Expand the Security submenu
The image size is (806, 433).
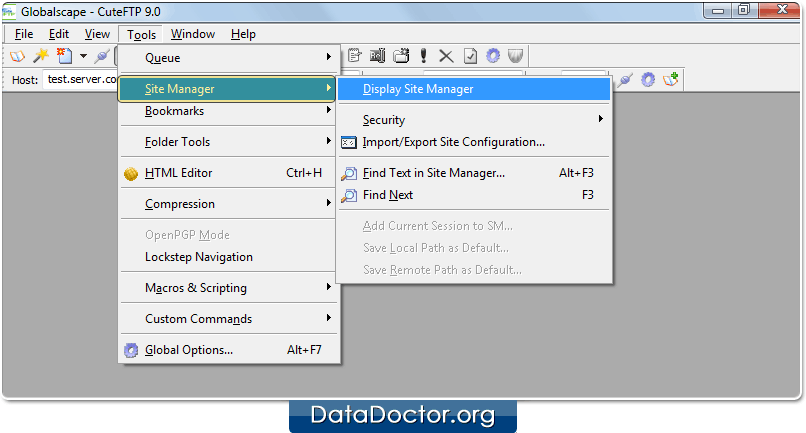[x=474, y=120]
